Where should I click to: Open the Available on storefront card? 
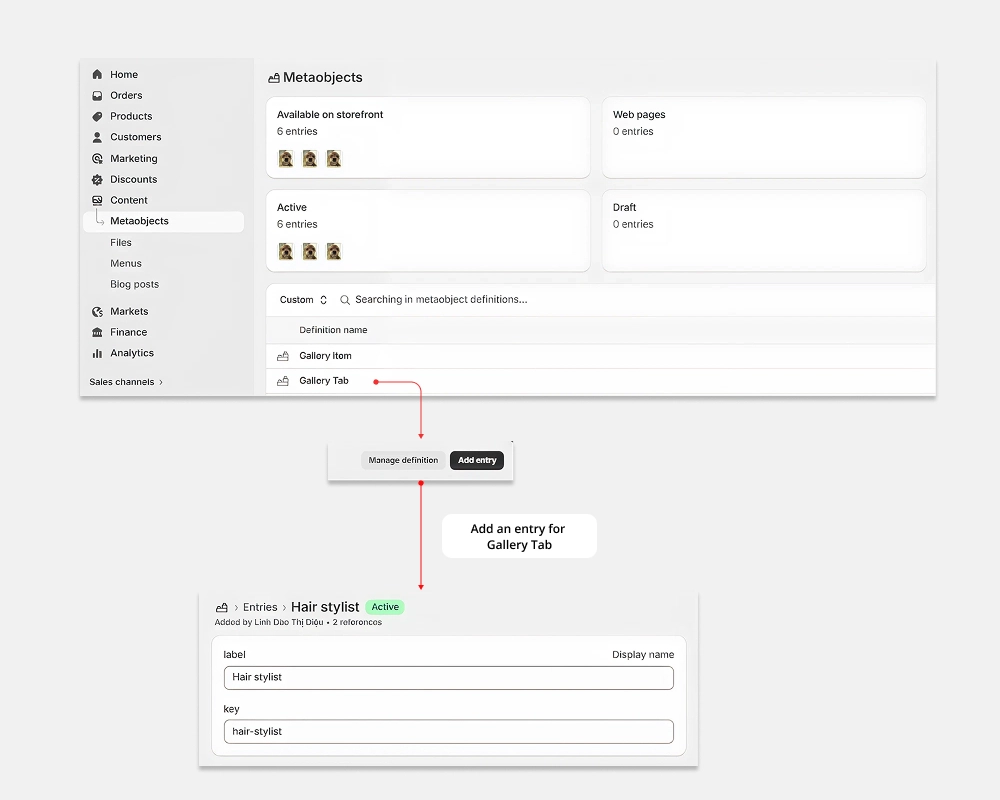[428, 137]
